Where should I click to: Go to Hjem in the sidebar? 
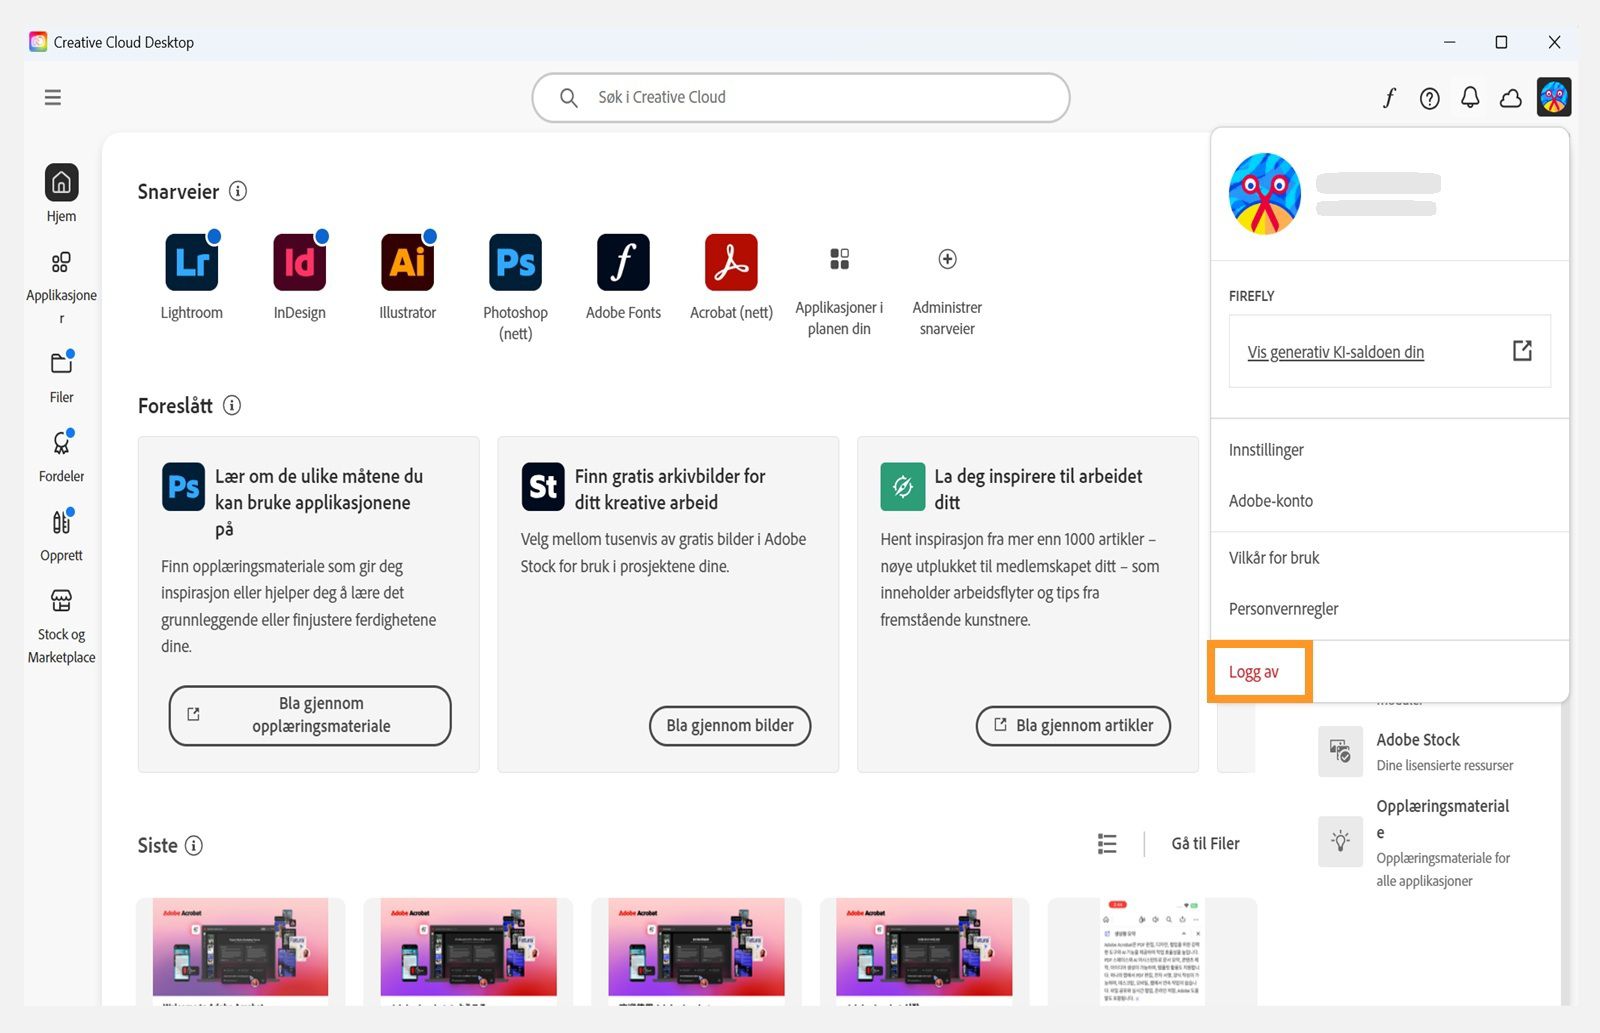coord(61,194)
